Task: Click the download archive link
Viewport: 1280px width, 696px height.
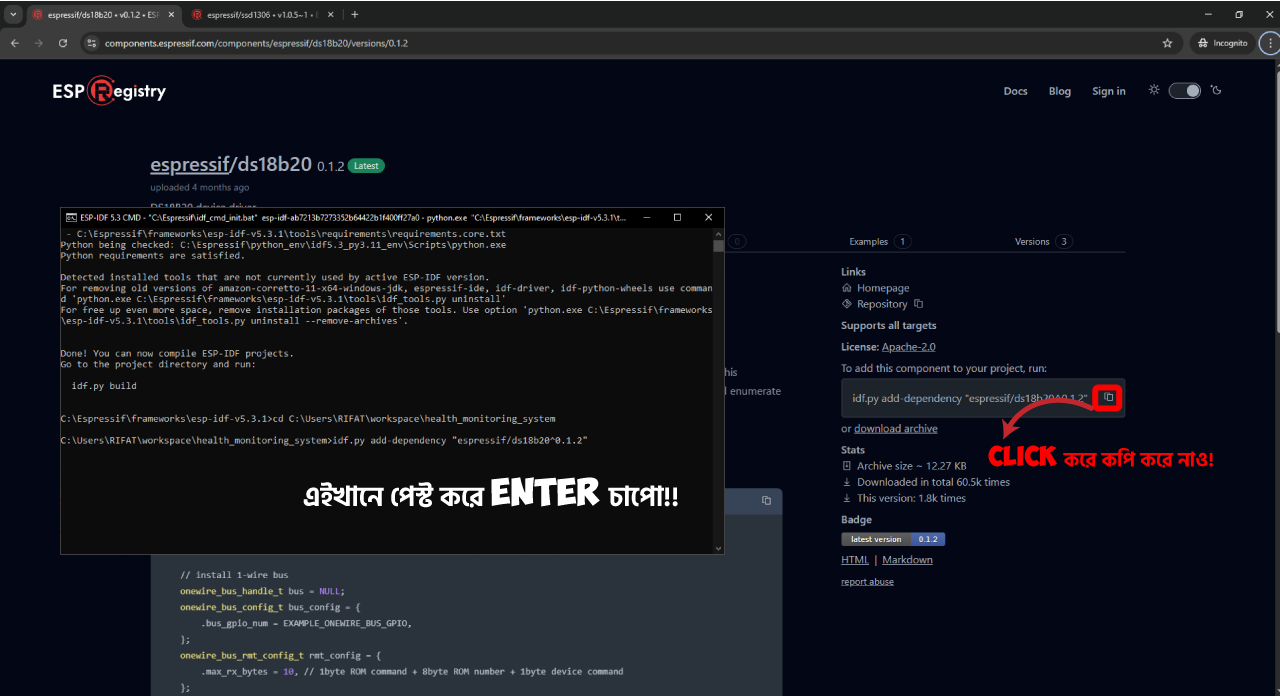Action: click(896, 429)
